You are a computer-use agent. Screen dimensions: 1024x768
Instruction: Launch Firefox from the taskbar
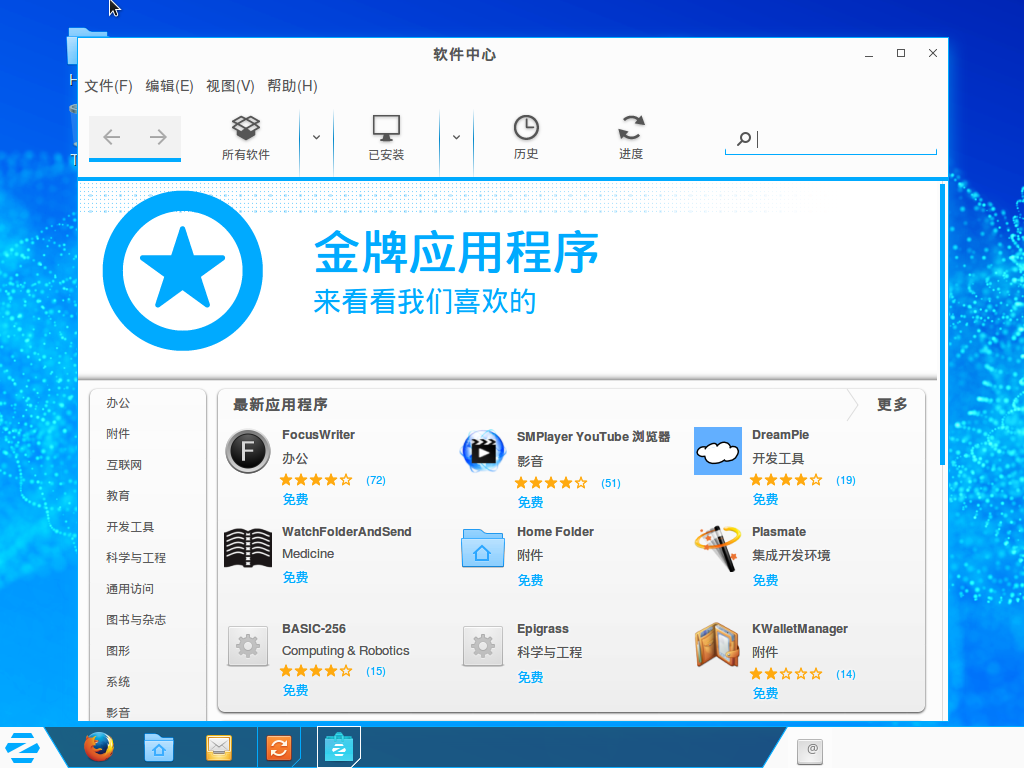point(98,747)
